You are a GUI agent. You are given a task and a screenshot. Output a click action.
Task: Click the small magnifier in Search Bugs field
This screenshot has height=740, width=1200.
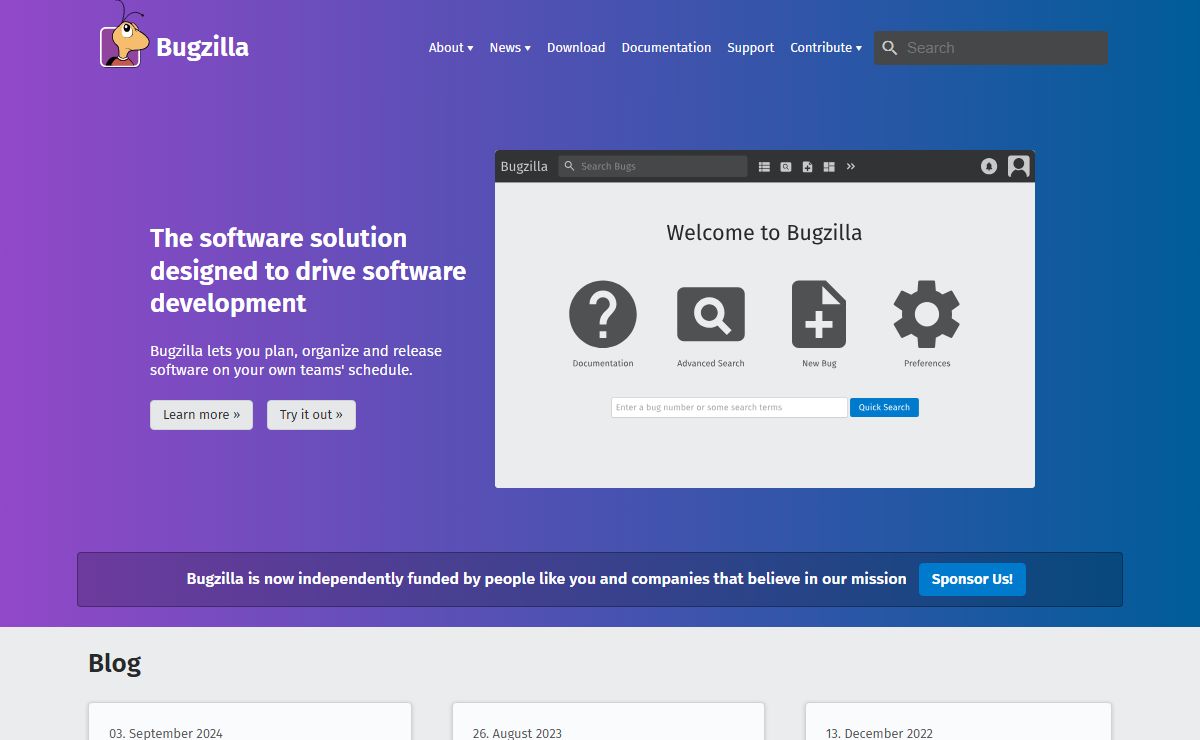(570, 167)
